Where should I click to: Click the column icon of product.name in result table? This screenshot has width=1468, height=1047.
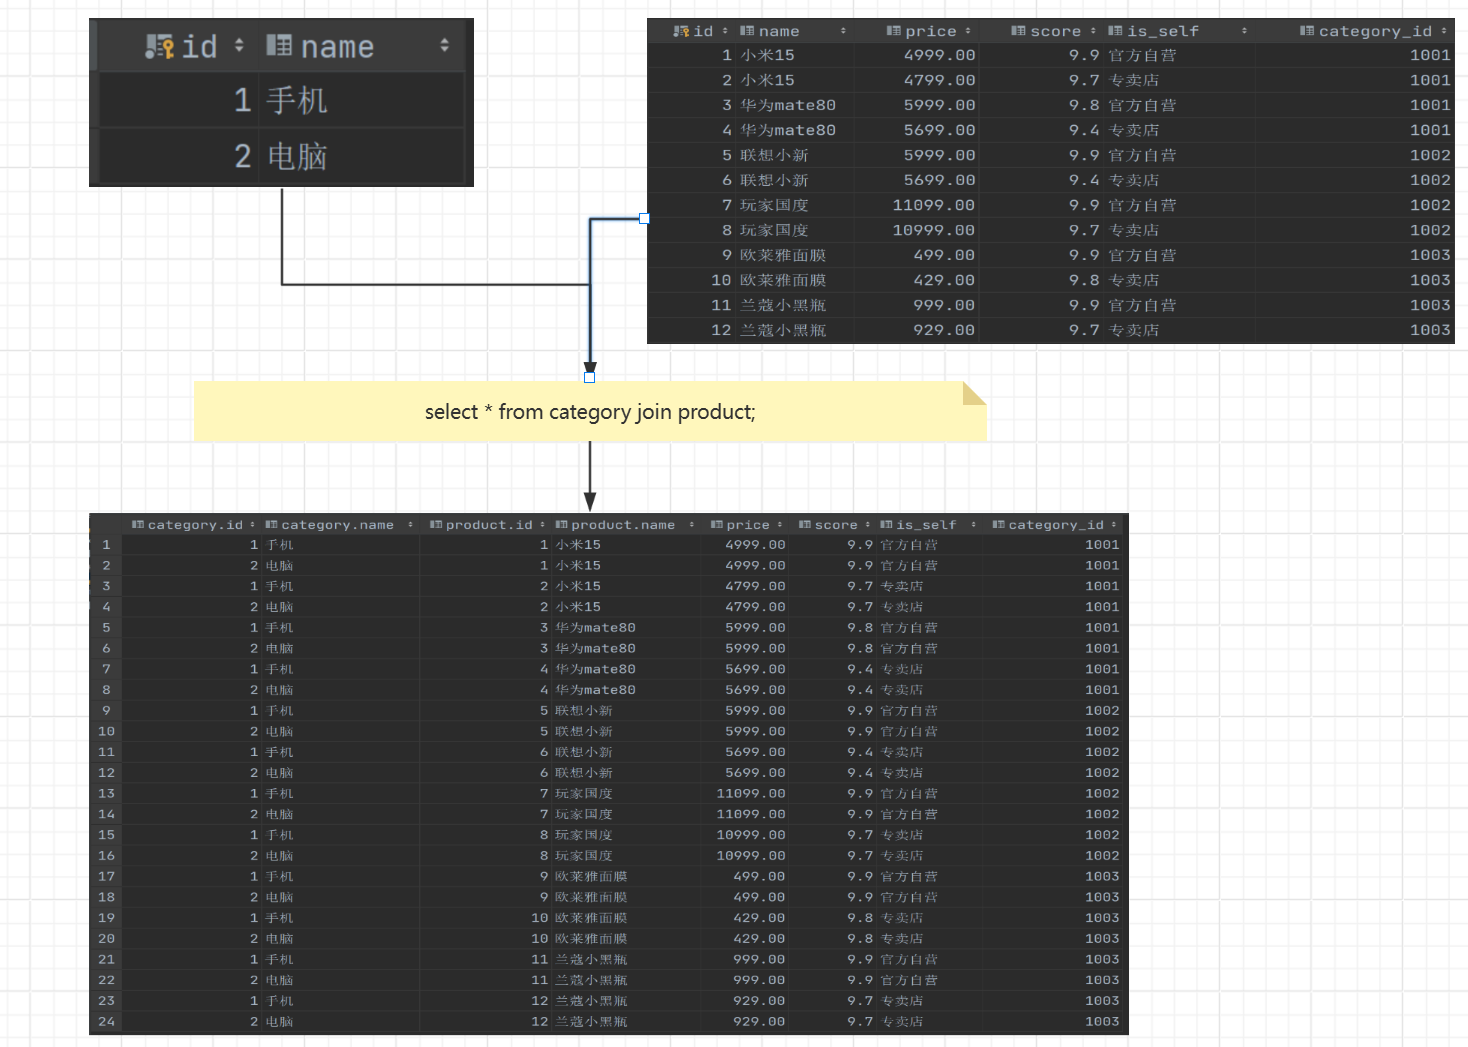pos(562,524)
